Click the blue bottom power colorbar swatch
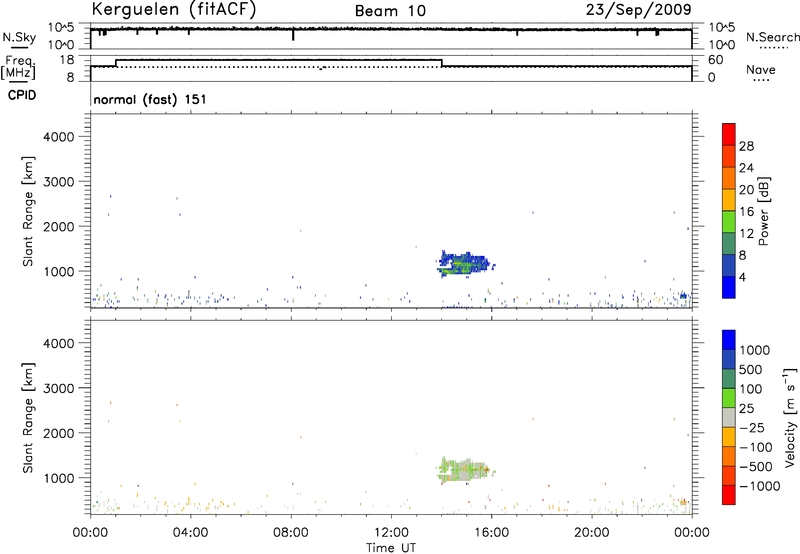Viewport: 800px width, 554px height. 729,287
